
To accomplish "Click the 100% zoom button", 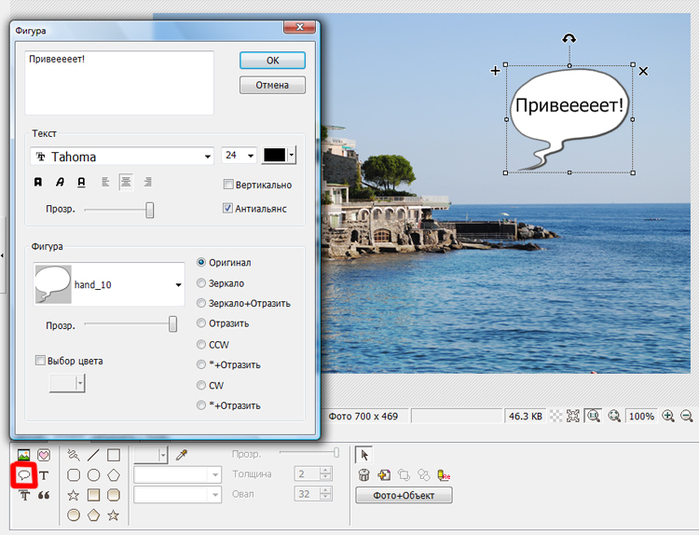I will [x=641, y=416].
